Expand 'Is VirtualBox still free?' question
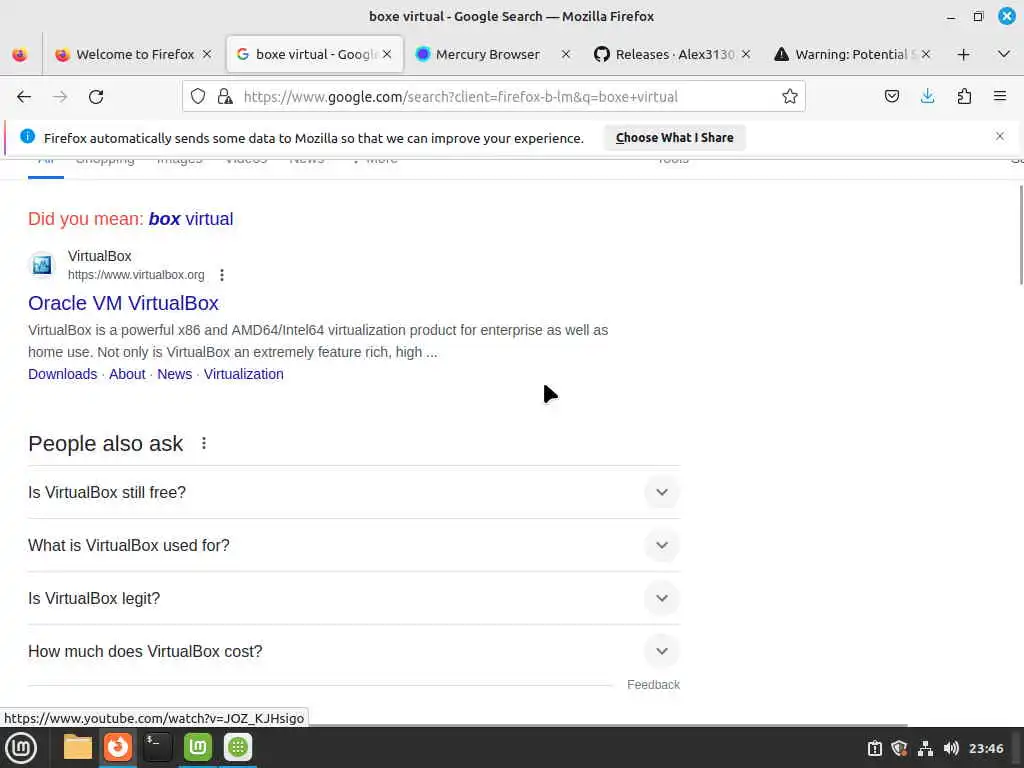 tap(354, 492)
